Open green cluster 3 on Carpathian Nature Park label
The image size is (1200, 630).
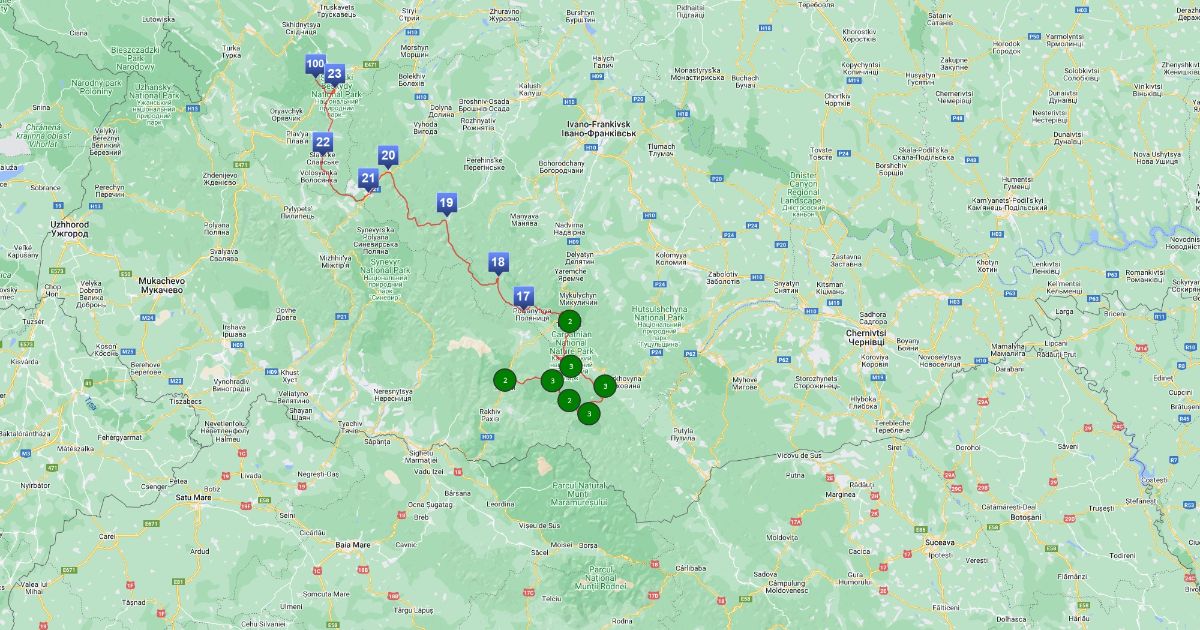pos(570,367)
